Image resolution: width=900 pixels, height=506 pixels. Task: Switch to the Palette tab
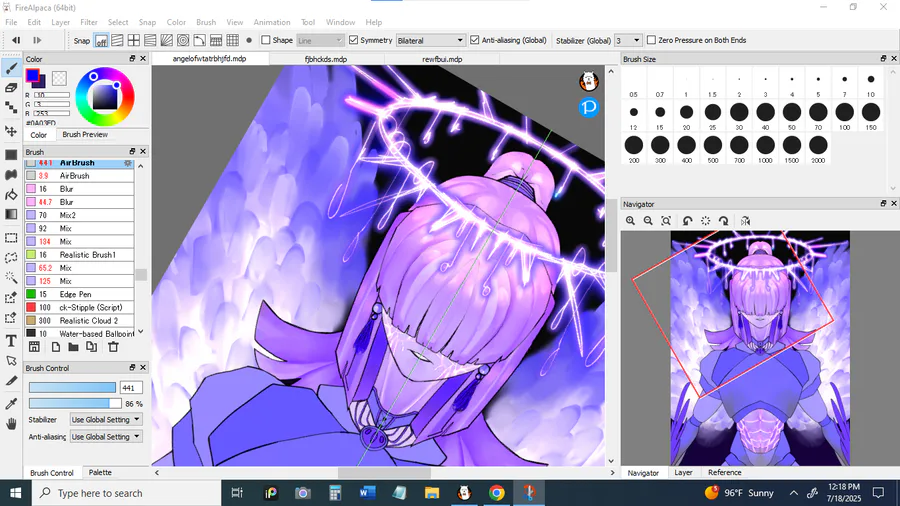(x=100, y=472)
